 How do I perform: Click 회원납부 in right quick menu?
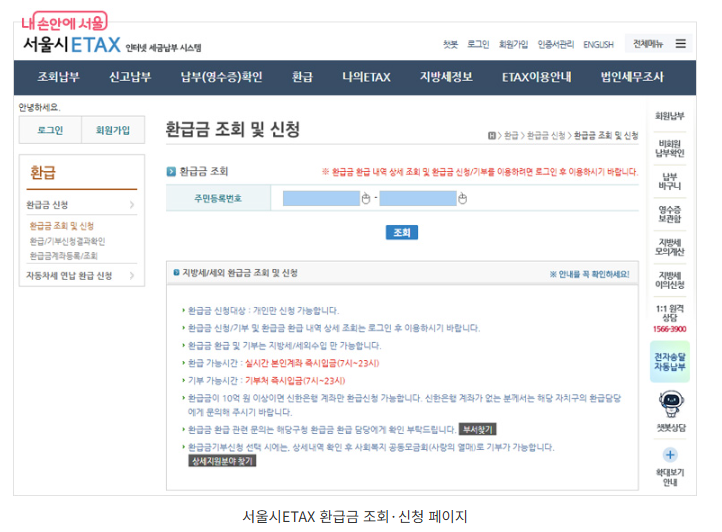click(x=670, y=116)
